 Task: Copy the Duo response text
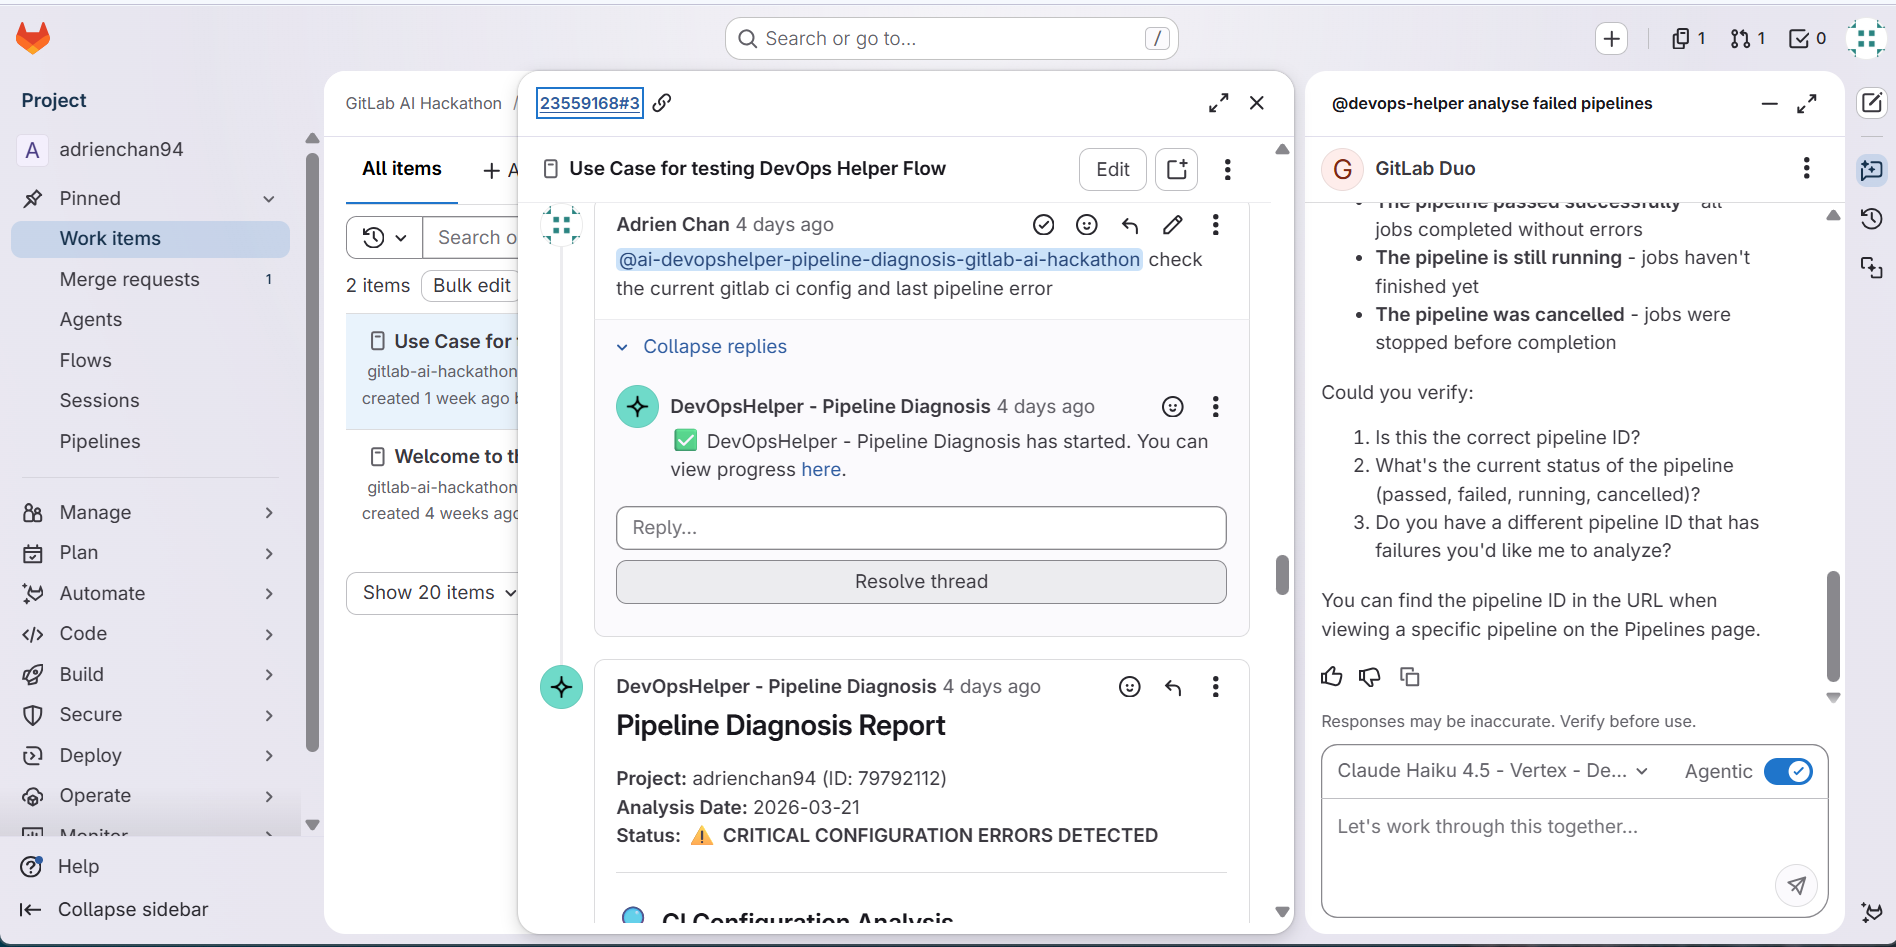click(x=1409, y=677)
